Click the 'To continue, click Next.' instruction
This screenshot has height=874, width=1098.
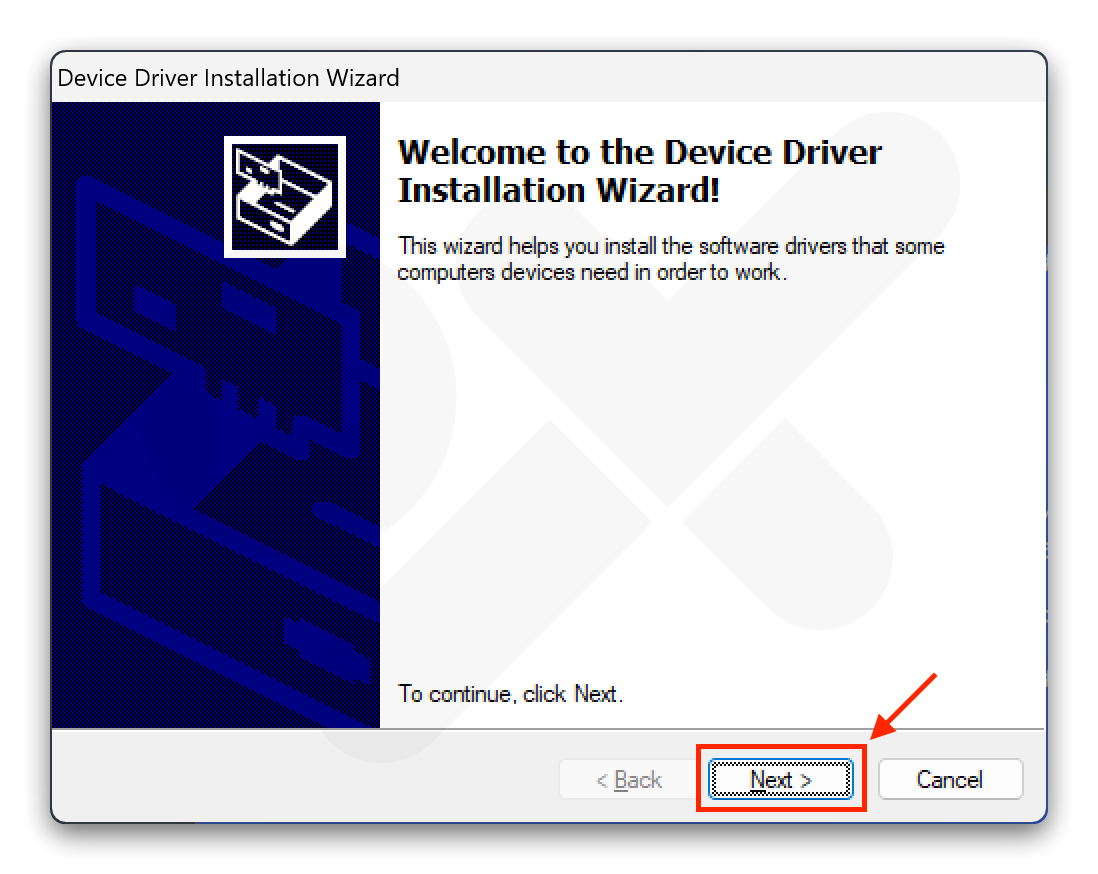point(510,694)
